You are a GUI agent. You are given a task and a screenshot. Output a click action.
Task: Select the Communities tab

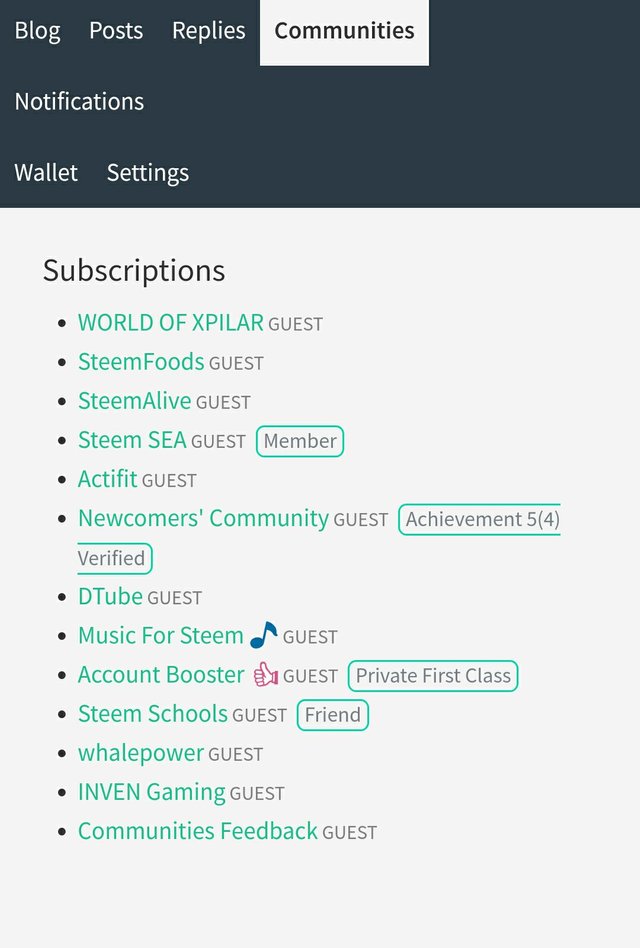pos(344,31)
